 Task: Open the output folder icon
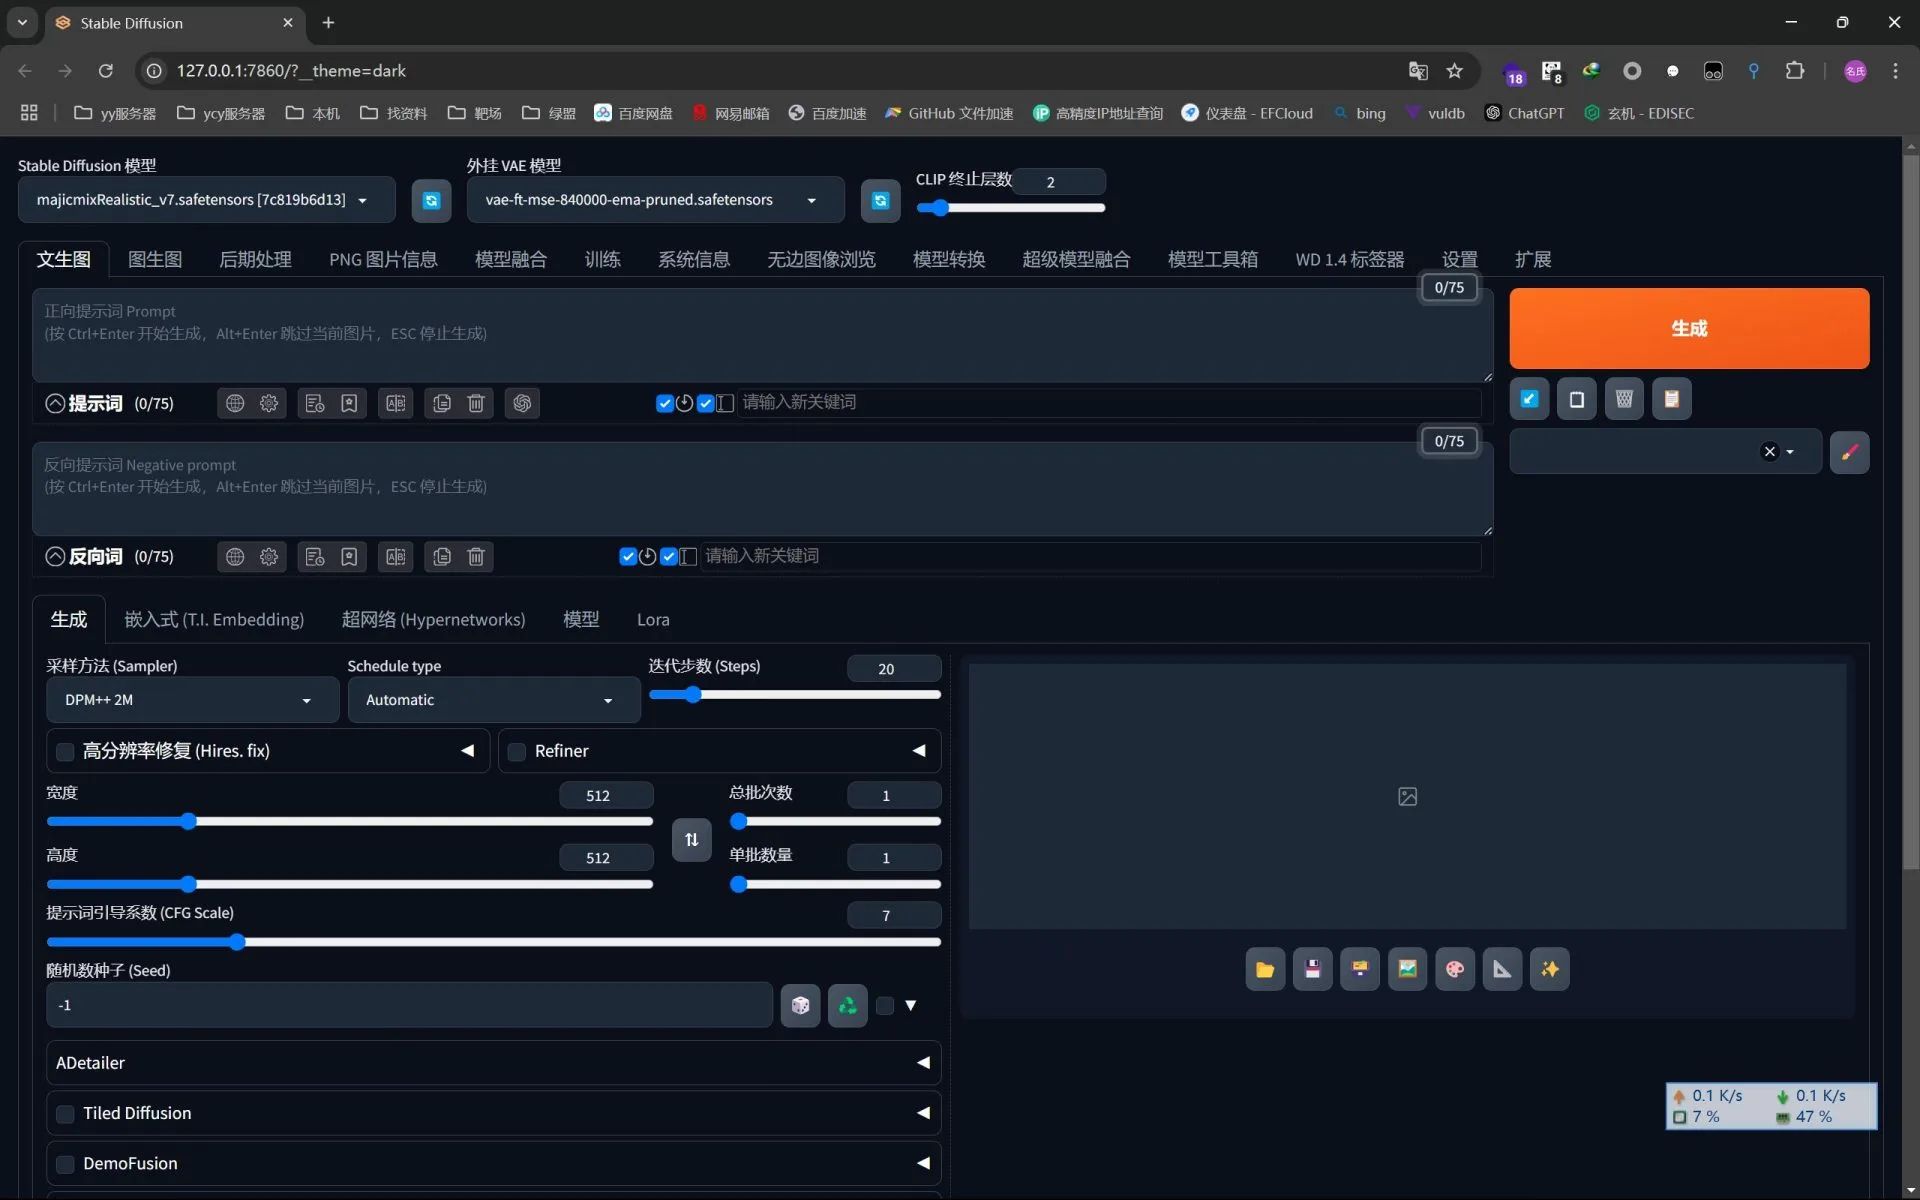[1265, 969]
